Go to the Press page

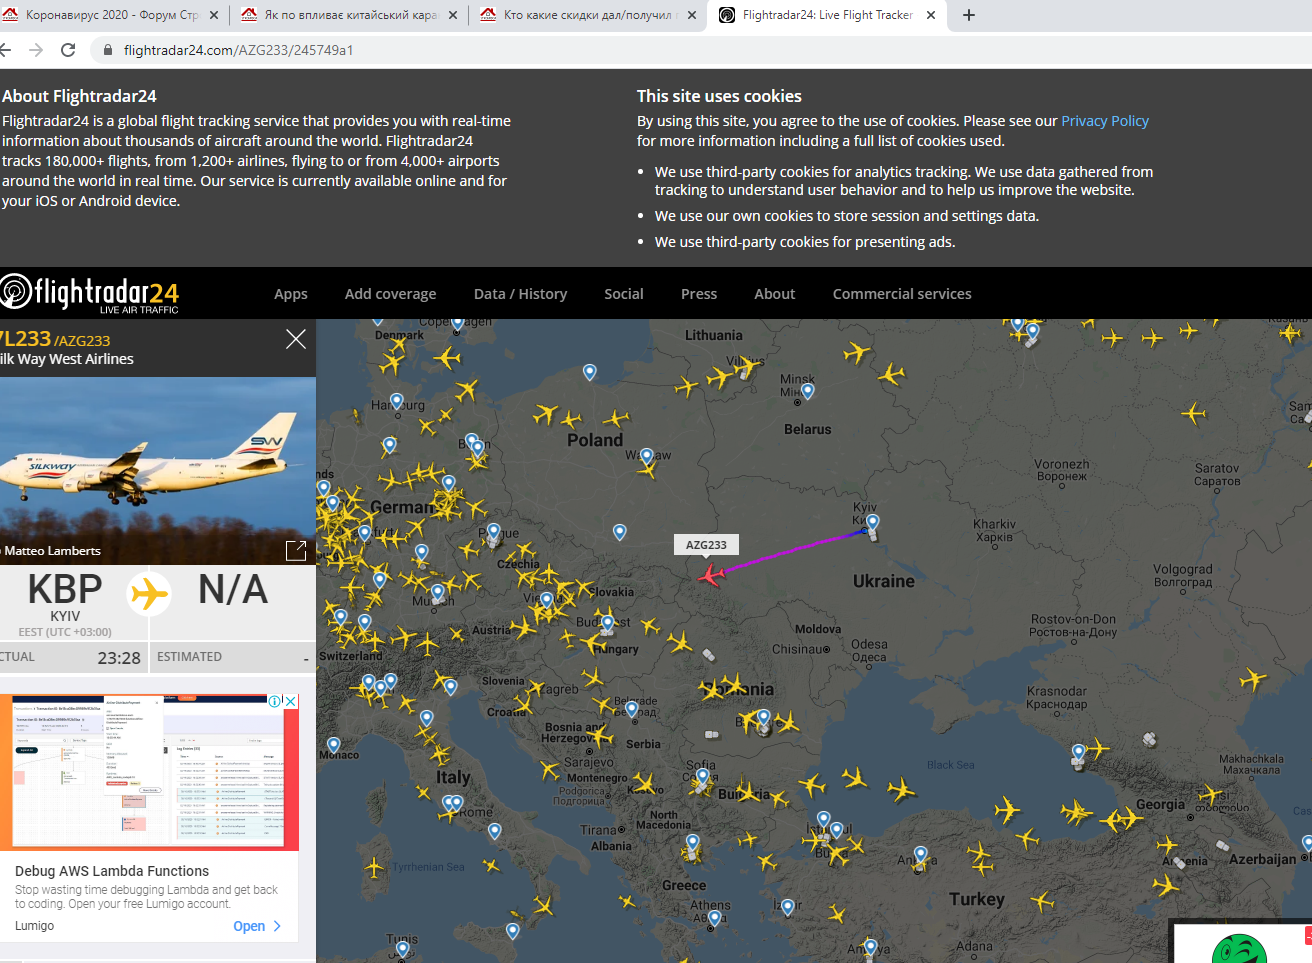(699, 294)
